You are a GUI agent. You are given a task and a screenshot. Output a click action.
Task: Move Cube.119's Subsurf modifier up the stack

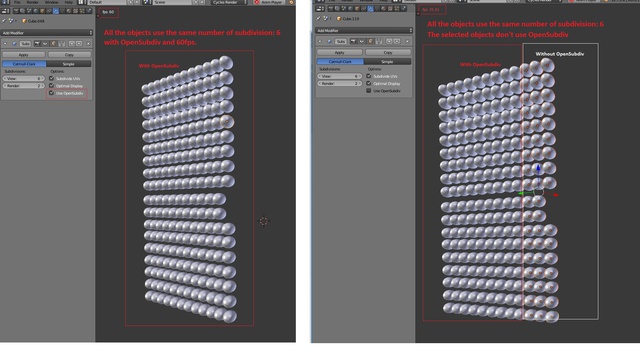point(389,41)
